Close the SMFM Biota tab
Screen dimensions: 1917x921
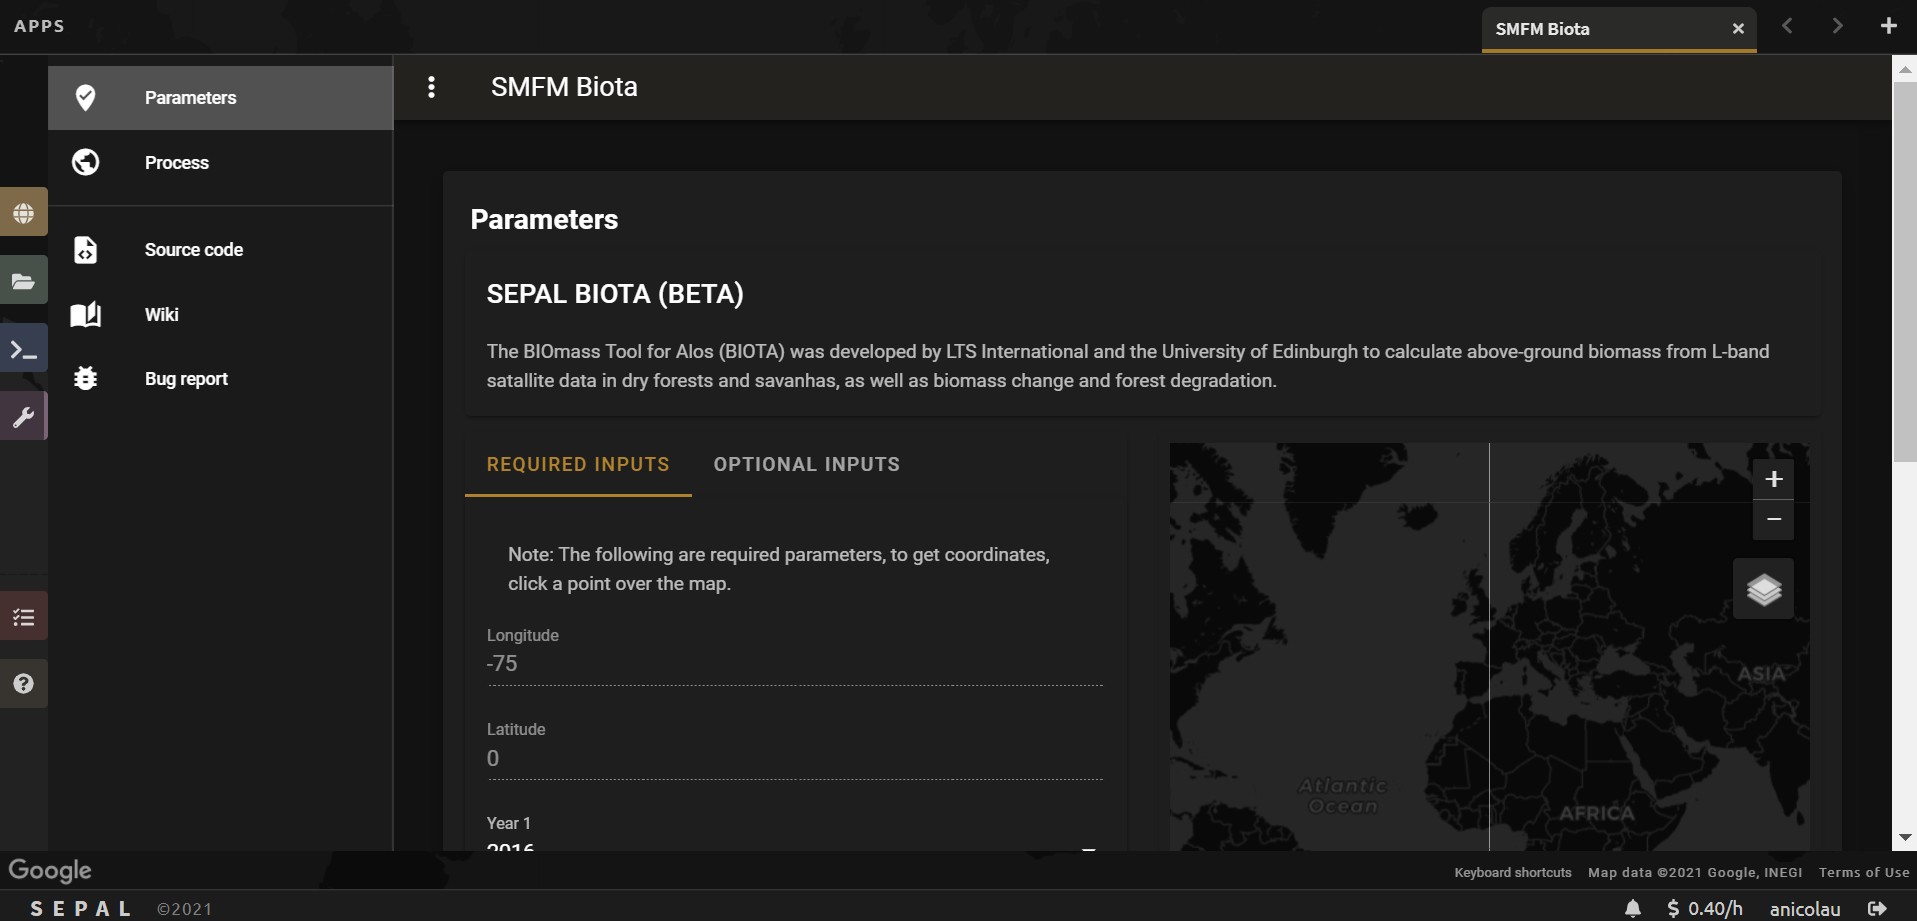(x=1738, y=29)
